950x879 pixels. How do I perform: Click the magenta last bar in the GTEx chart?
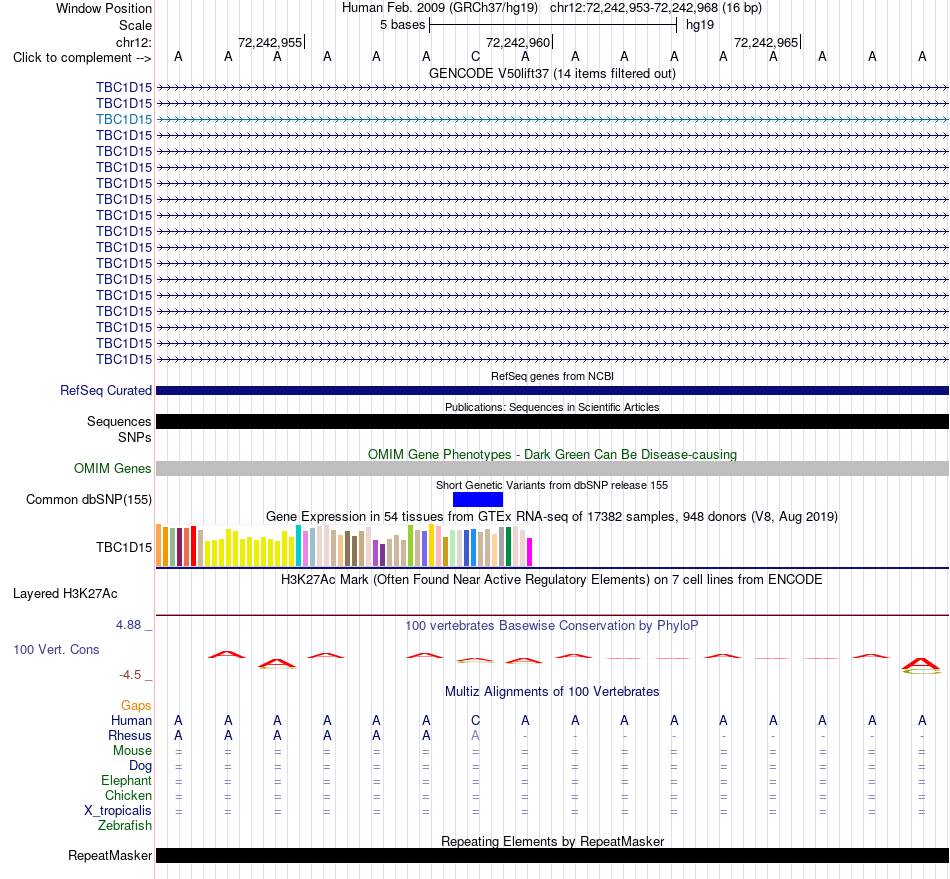pyautogui.click(x=530, y=552)
